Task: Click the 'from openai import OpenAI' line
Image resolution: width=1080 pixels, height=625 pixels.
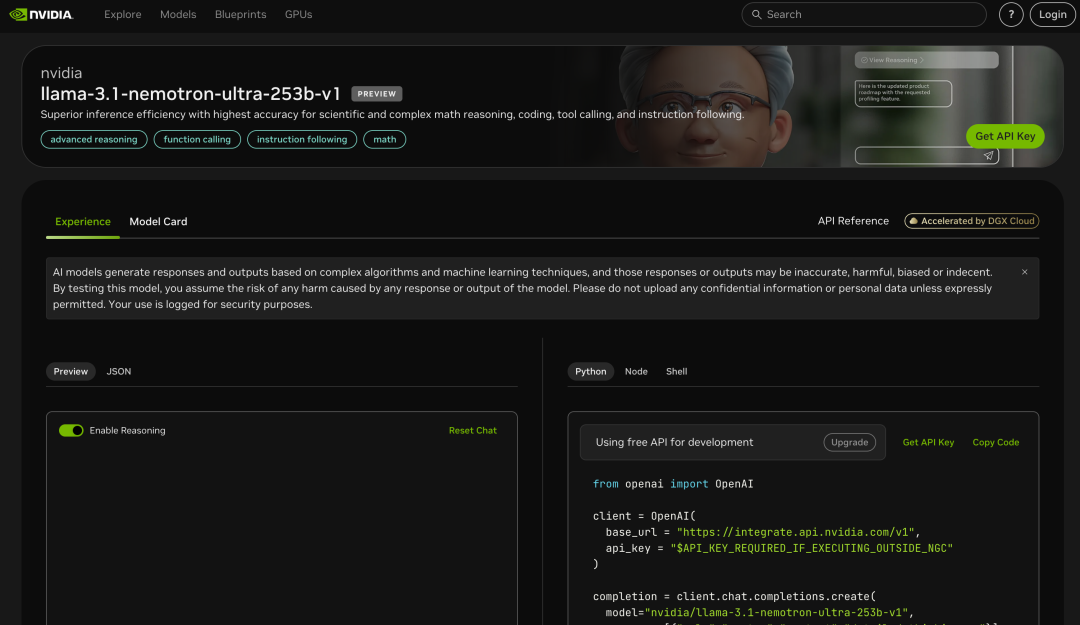Action: 673,484
